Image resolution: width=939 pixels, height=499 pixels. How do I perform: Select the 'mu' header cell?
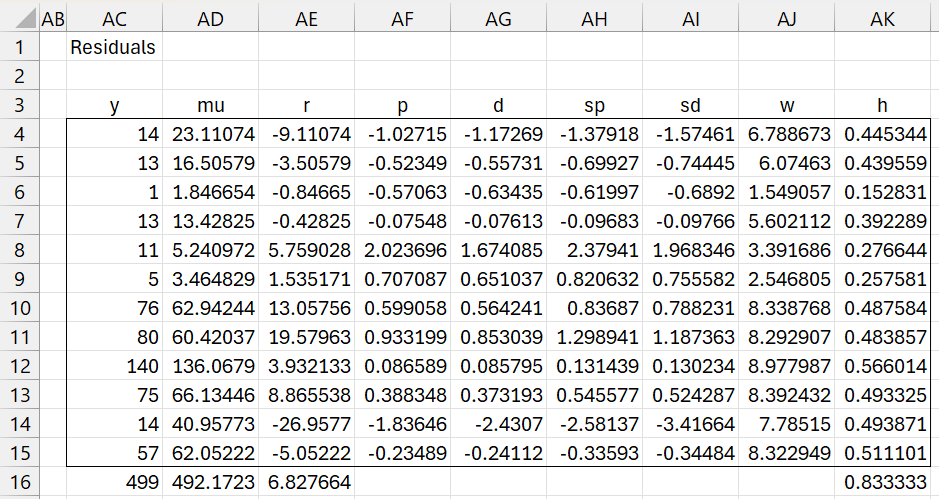tap(210, 105)
